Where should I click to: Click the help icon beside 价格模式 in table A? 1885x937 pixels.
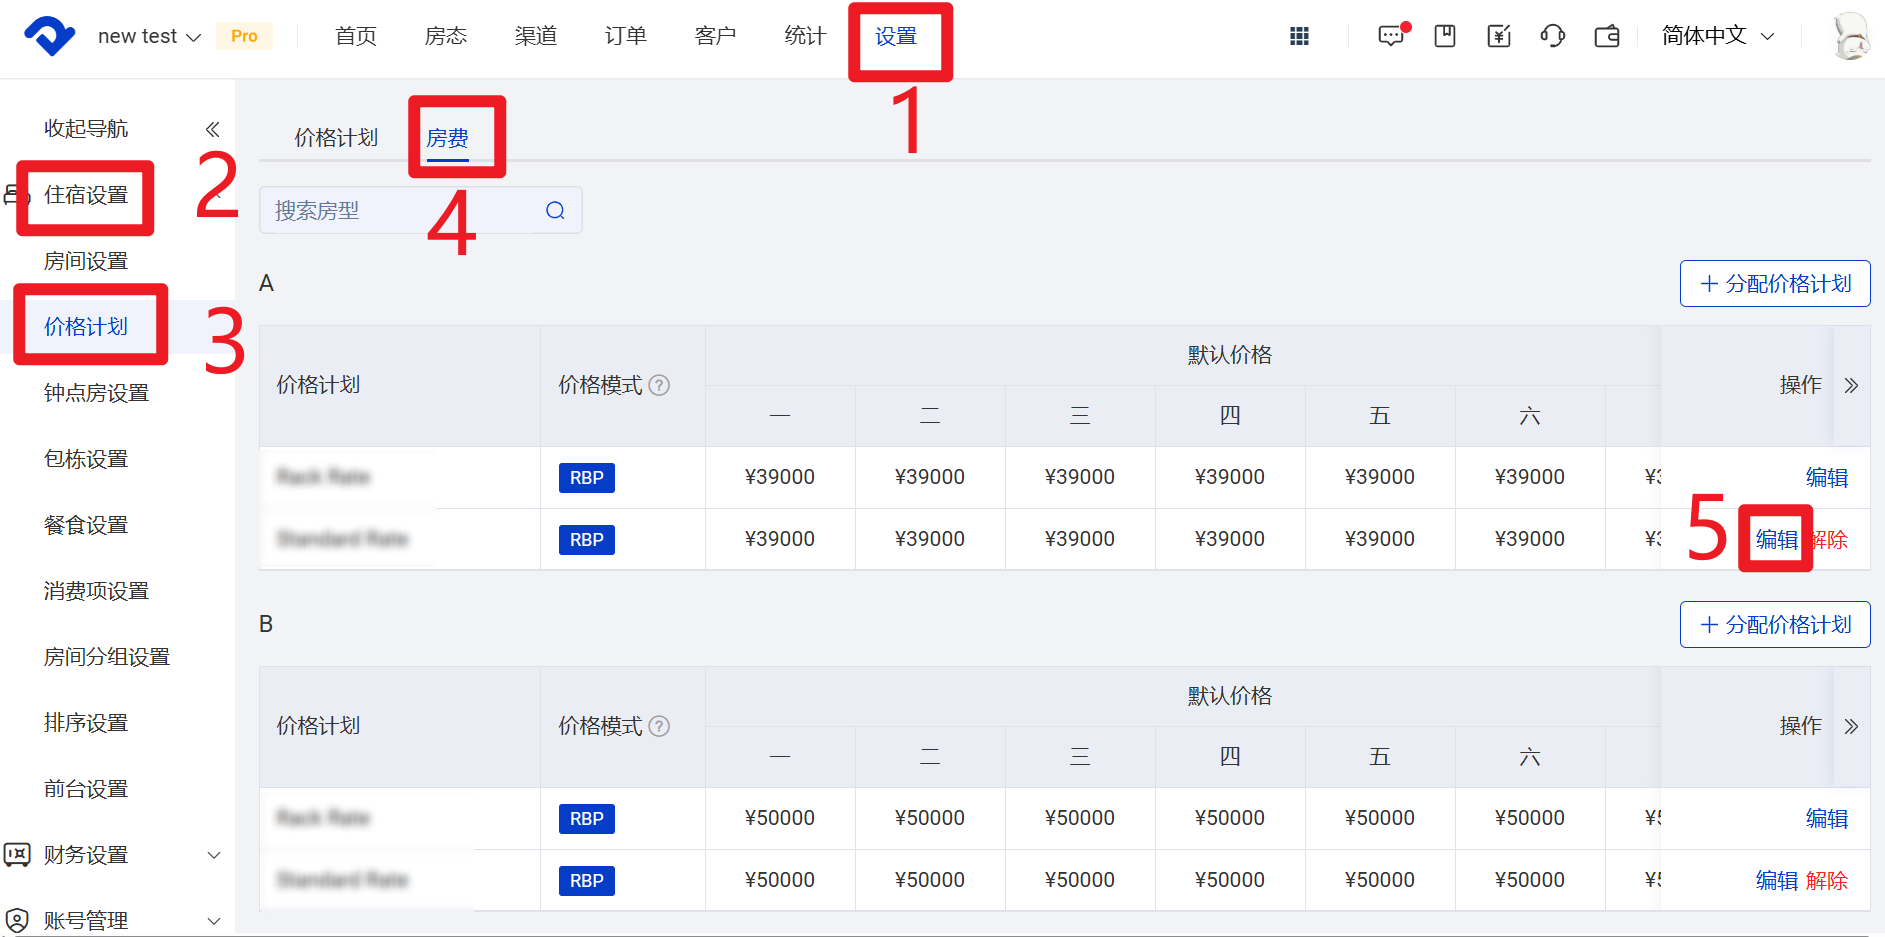[659, 385]
